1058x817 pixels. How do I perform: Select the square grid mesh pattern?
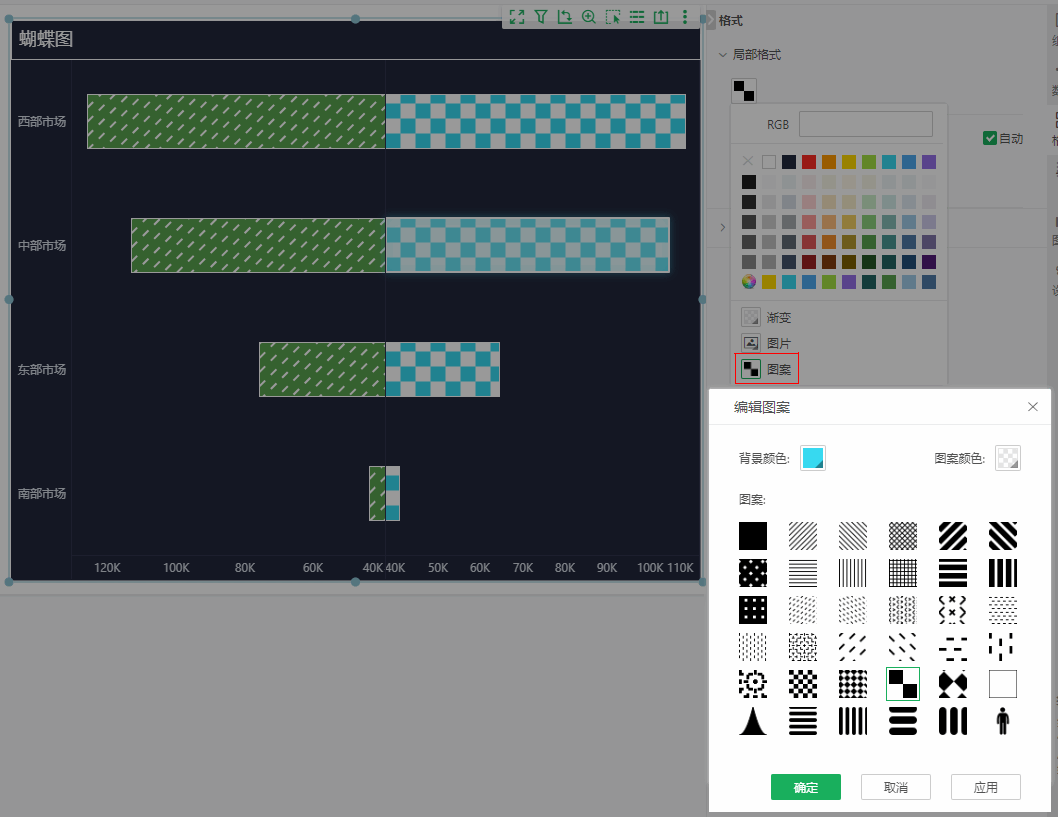point(903,573)
